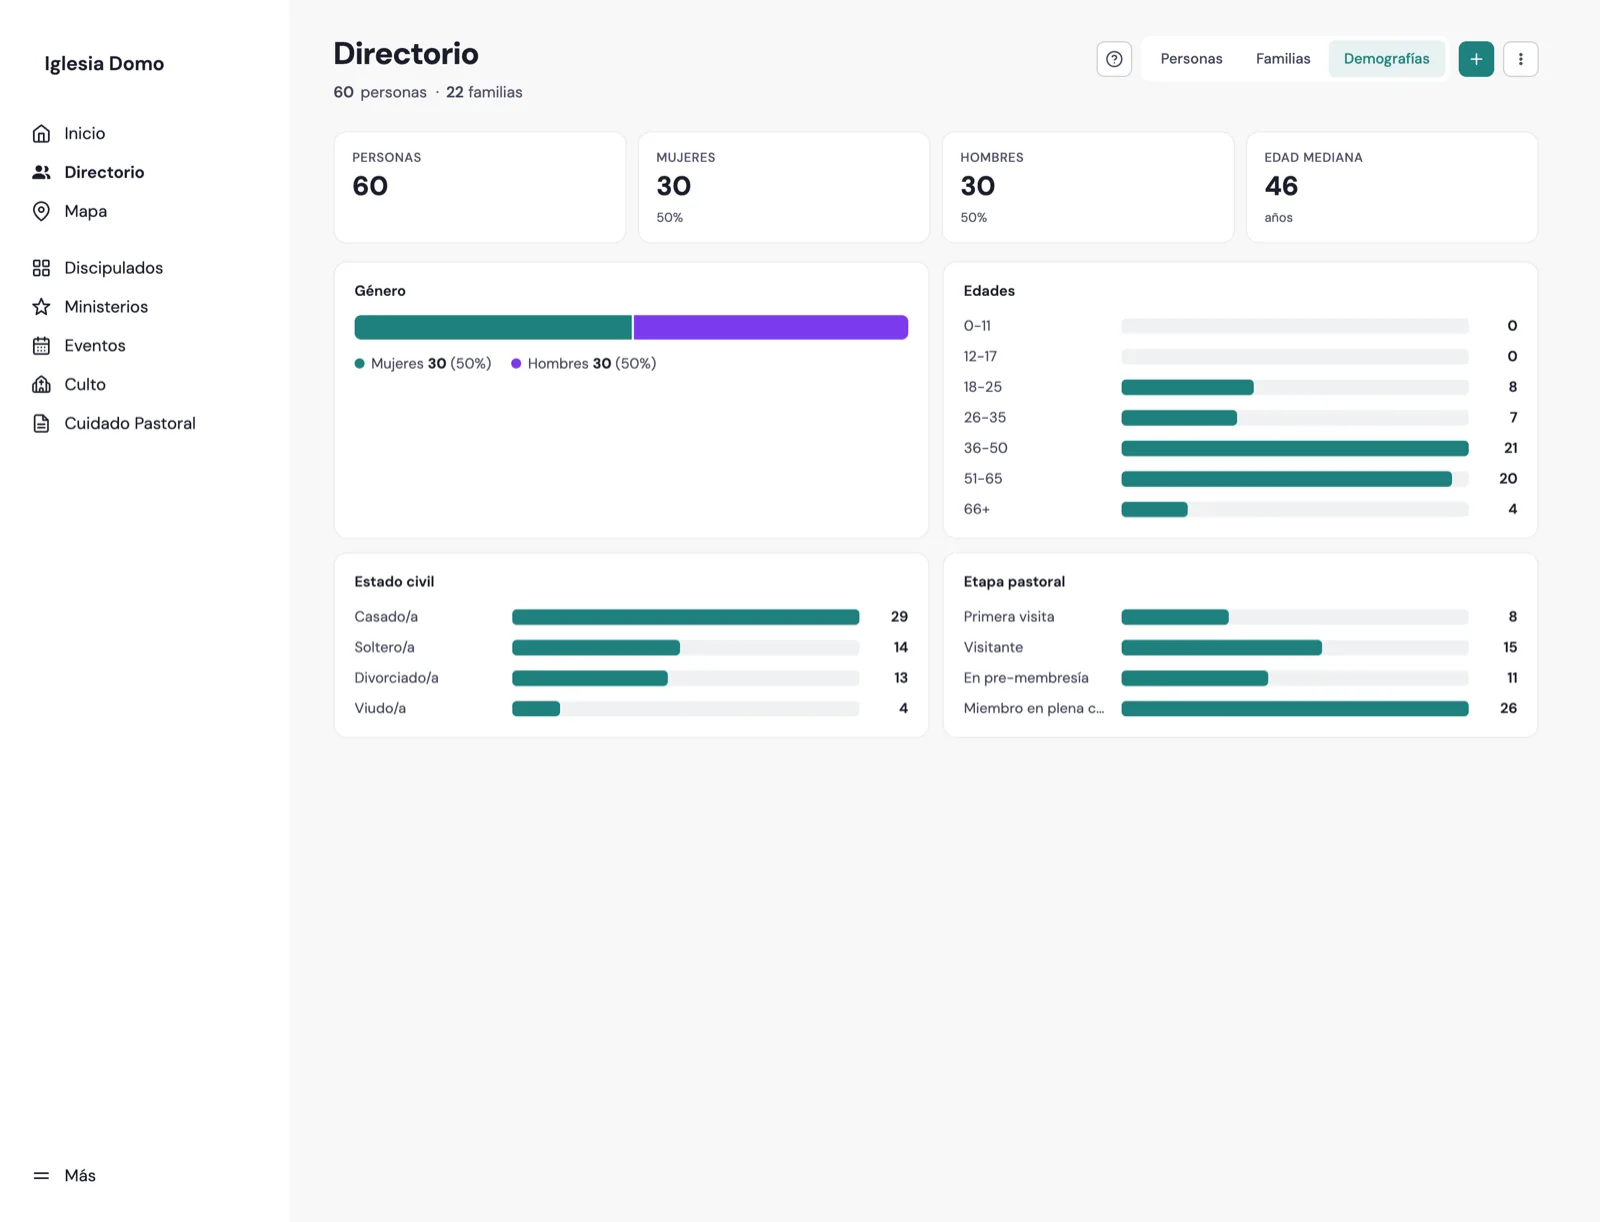
Task: Click the Miembro en plena c... row label
Action: (1034, 708)
